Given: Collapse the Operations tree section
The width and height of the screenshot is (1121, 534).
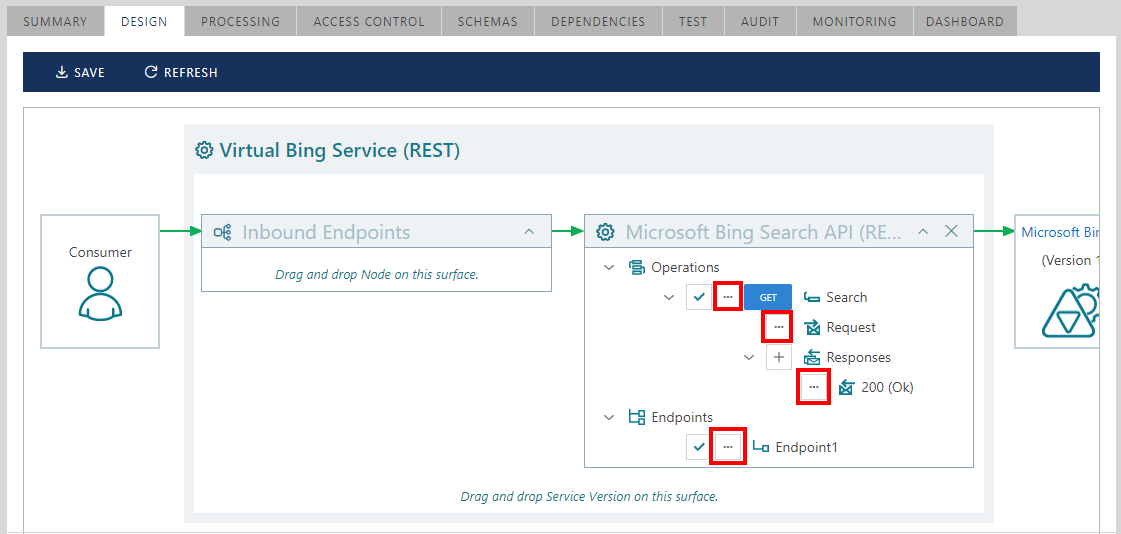Looking at the screenshot, I should (x=609, y=267).
